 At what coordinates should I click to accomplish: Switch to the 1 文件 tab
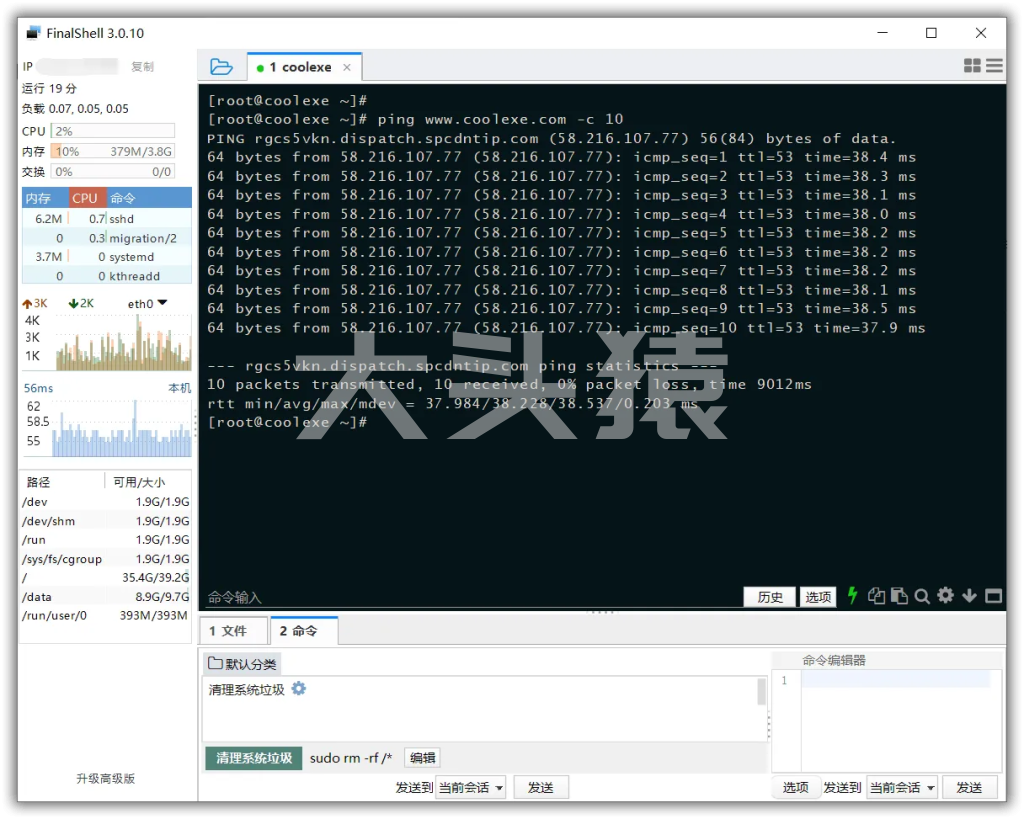[x=234, y=631]
